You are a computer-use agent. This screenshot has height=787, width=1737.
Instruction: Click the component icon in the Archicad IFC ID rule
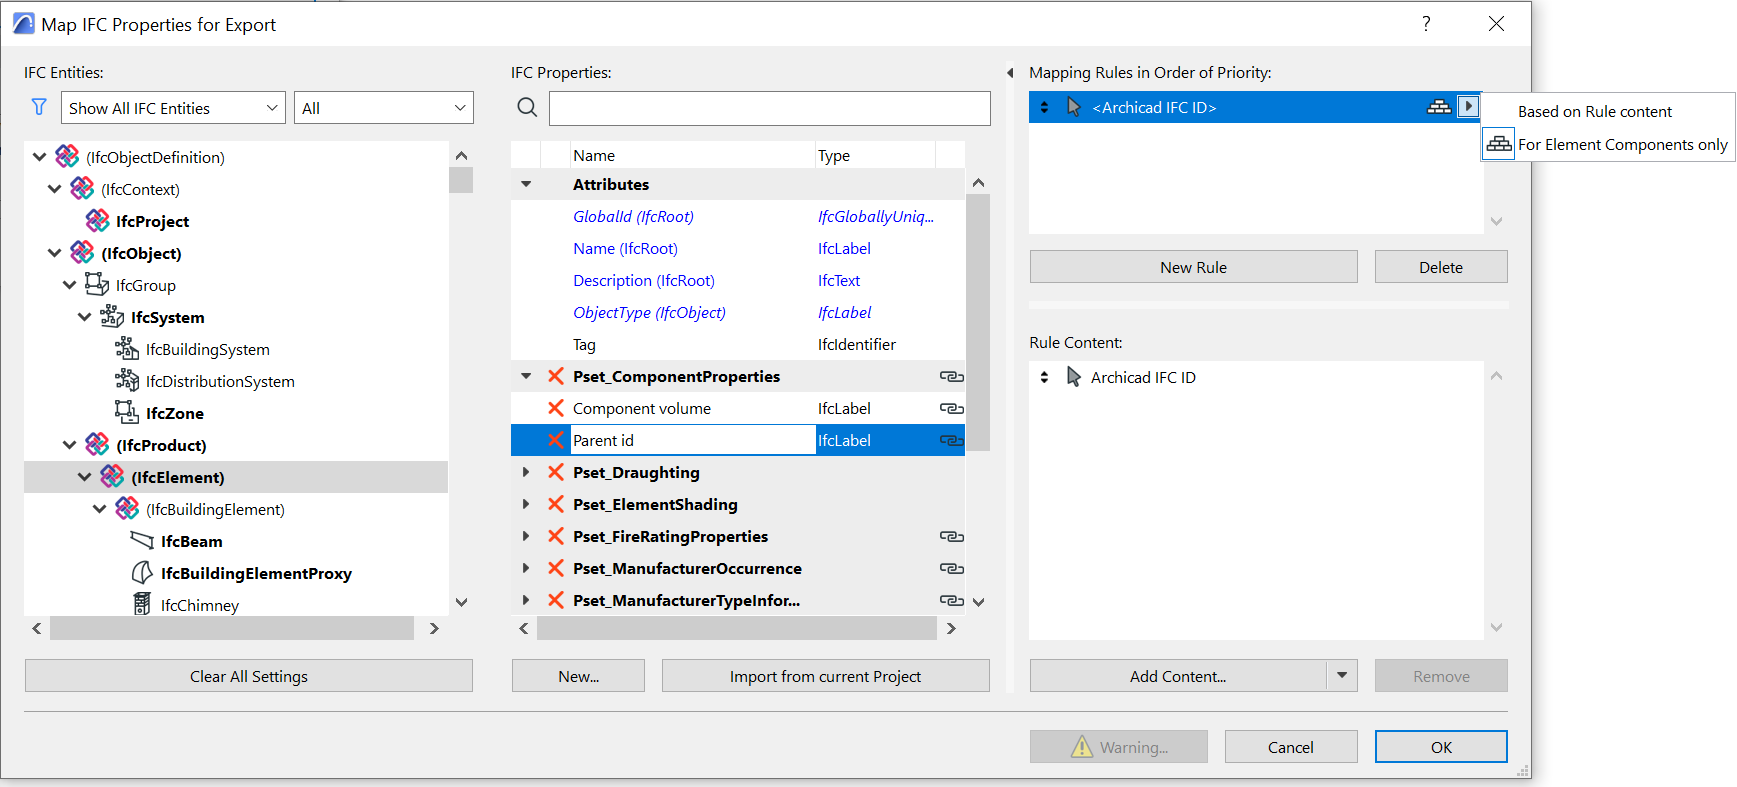[x=1438, y=107]
